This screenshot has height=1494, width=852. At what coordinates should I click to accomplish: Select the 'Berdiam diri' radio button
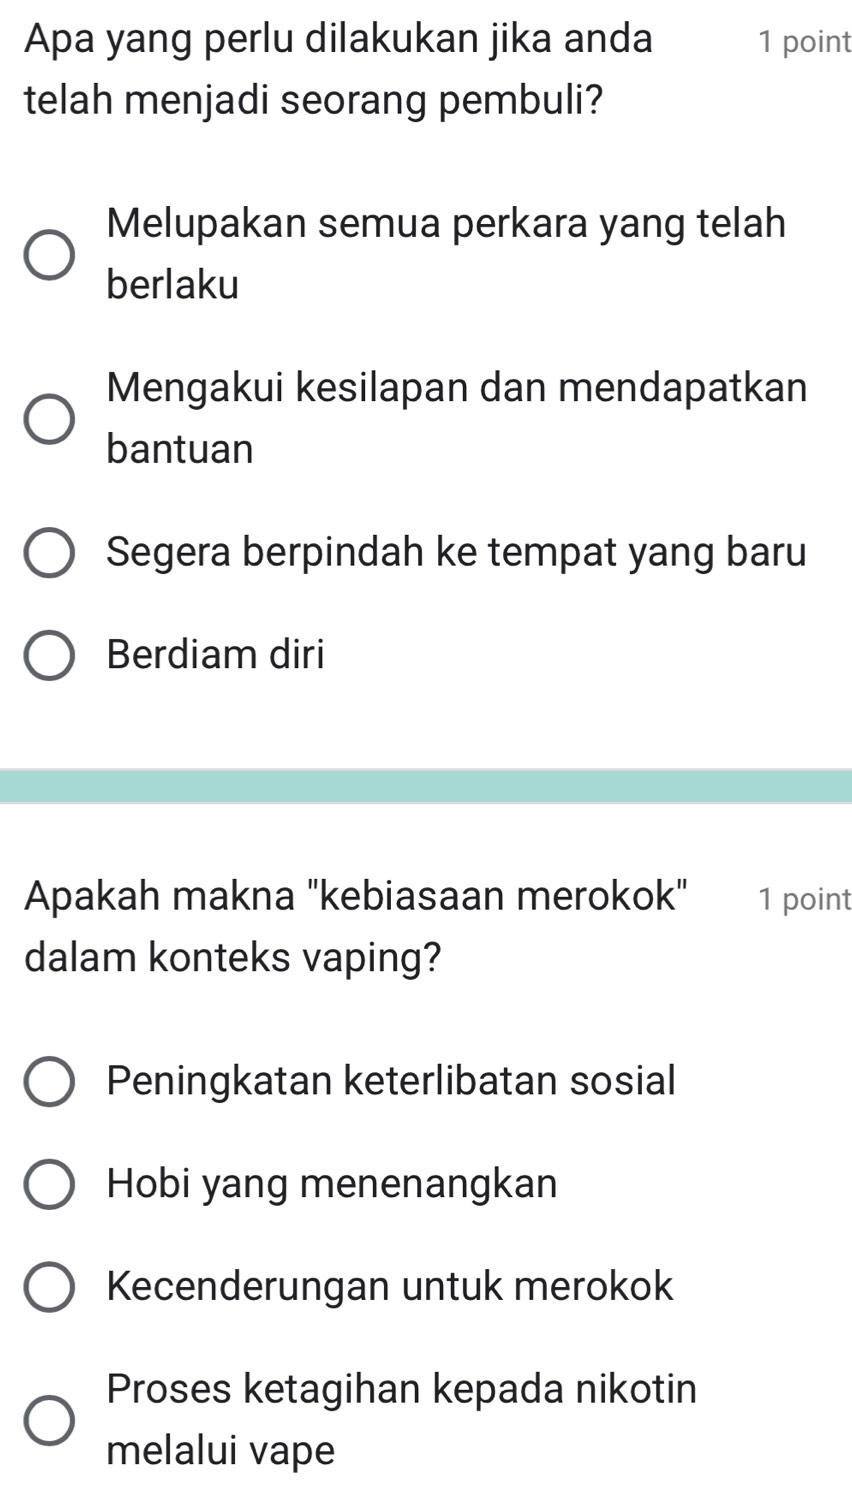(49, 656)
